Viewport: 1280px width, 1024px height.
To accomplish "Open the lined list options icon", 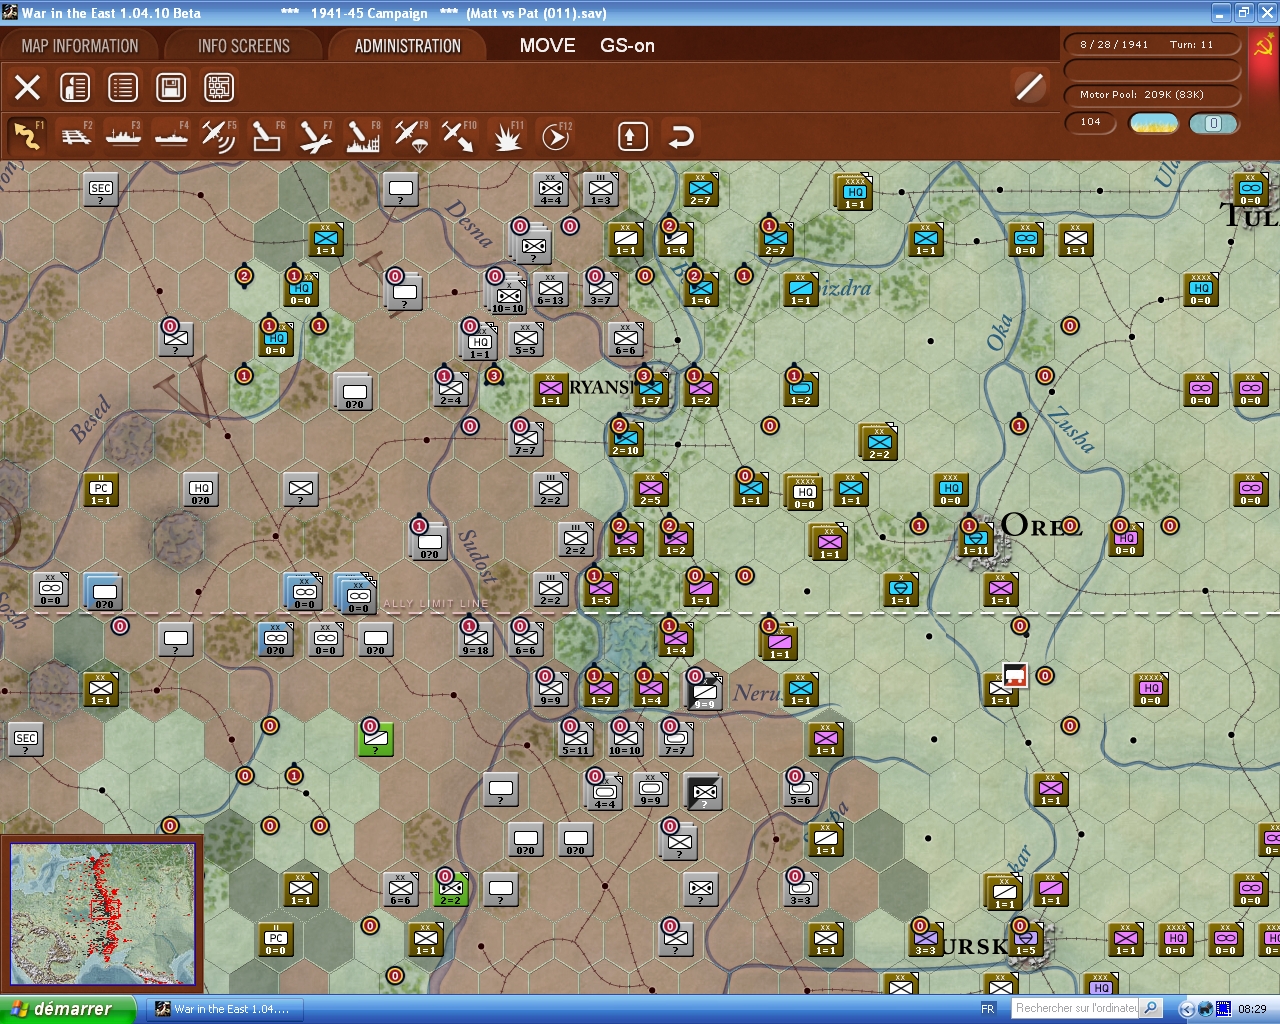I will pos(123,88).
